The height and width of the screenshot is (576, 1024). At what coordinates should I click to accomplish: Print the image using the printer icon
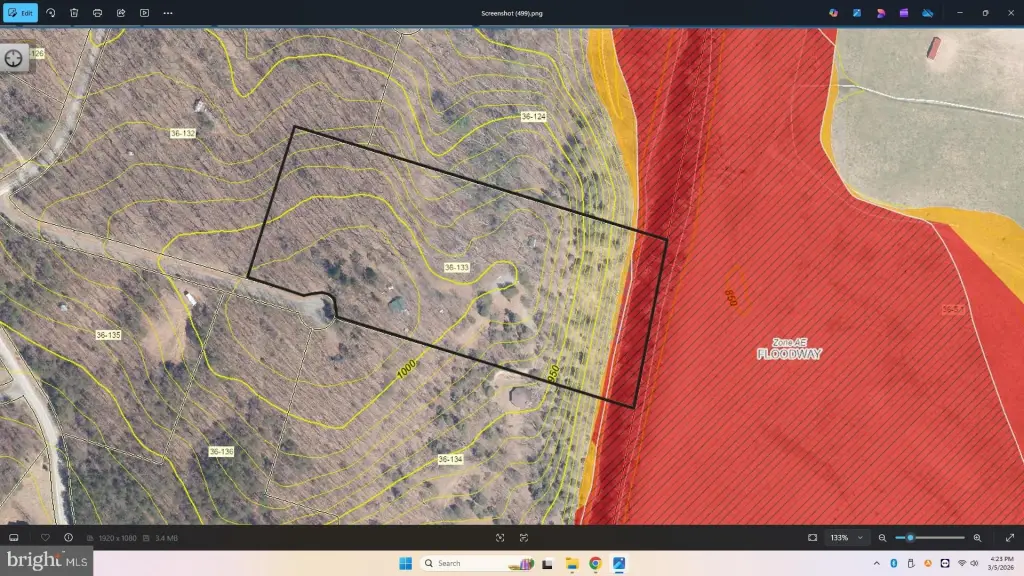coord(97,13)
